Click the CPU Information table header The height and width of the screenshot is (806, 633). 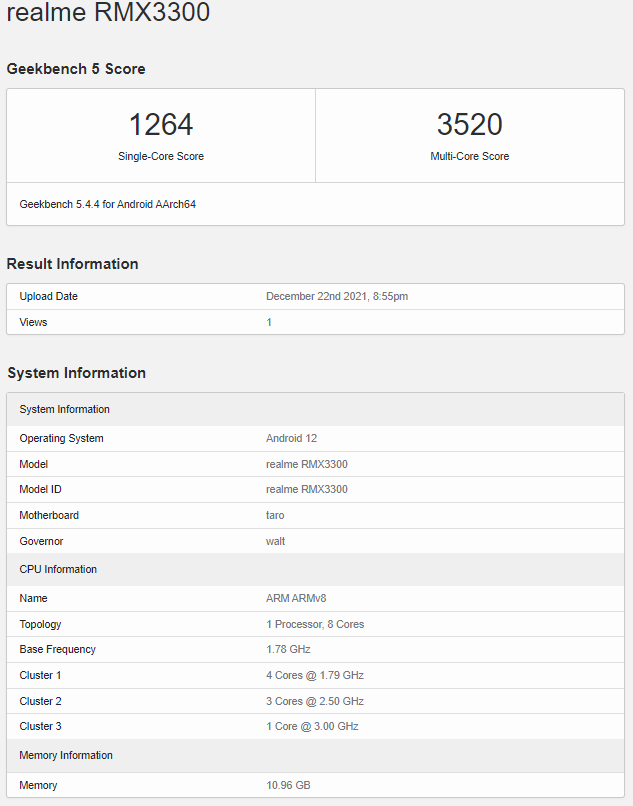tap(58, 570)
